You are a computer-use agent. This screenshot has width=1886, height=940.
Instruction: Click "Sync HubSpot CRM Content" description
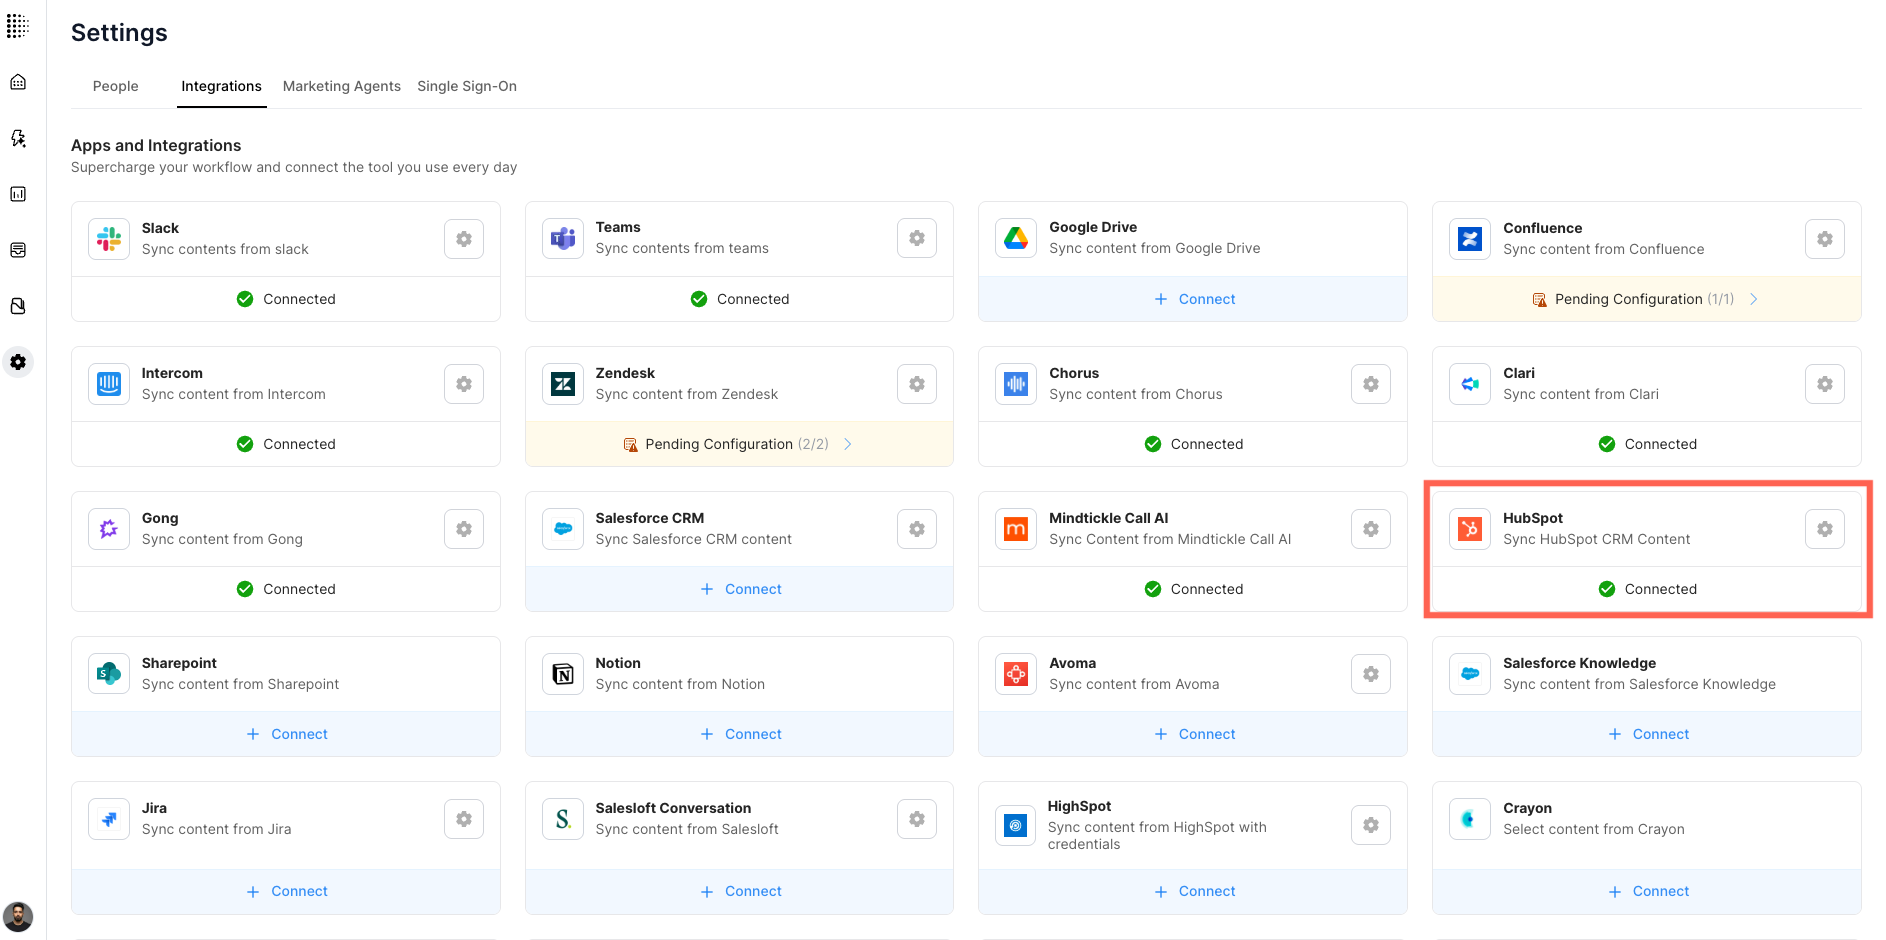point(1596,539)
